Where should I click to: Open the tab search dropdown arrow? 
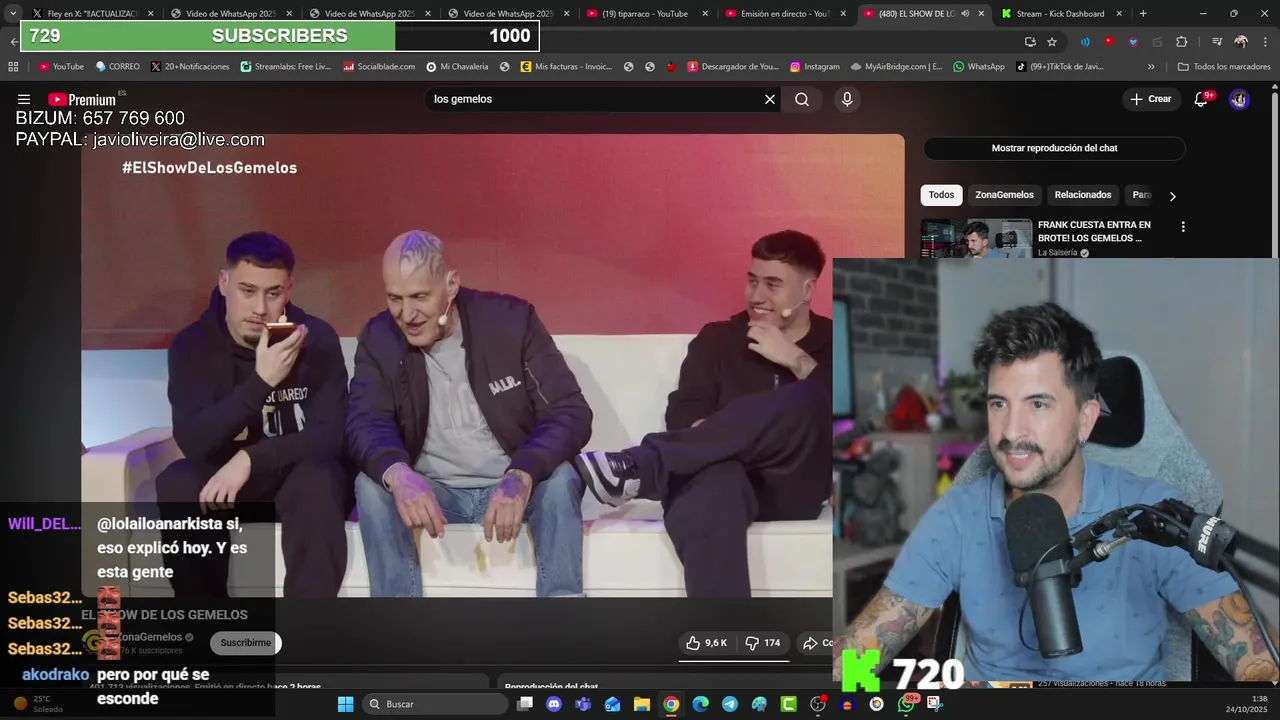13,14
